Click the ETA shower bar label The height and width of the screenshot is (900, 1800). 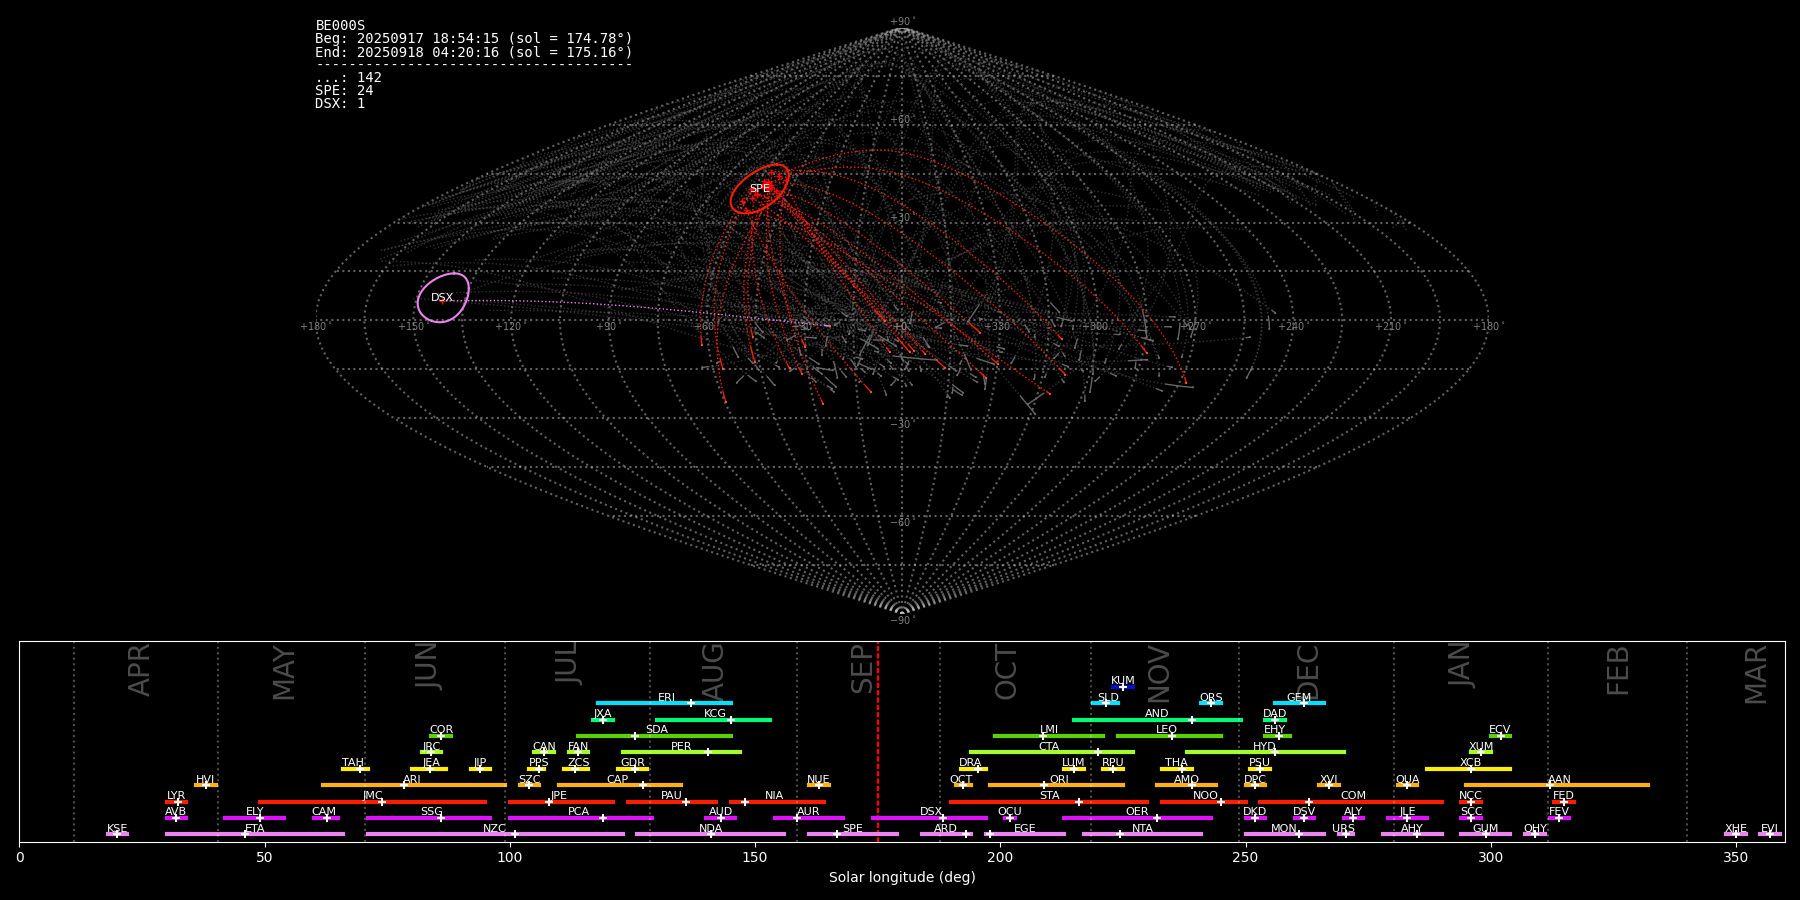coord(255,829)
